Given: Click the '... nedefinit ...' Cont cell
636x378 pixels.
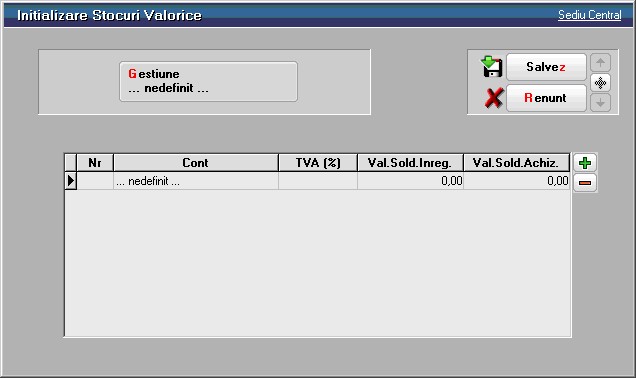Looking at the screenshot, I should click(196, 181).
